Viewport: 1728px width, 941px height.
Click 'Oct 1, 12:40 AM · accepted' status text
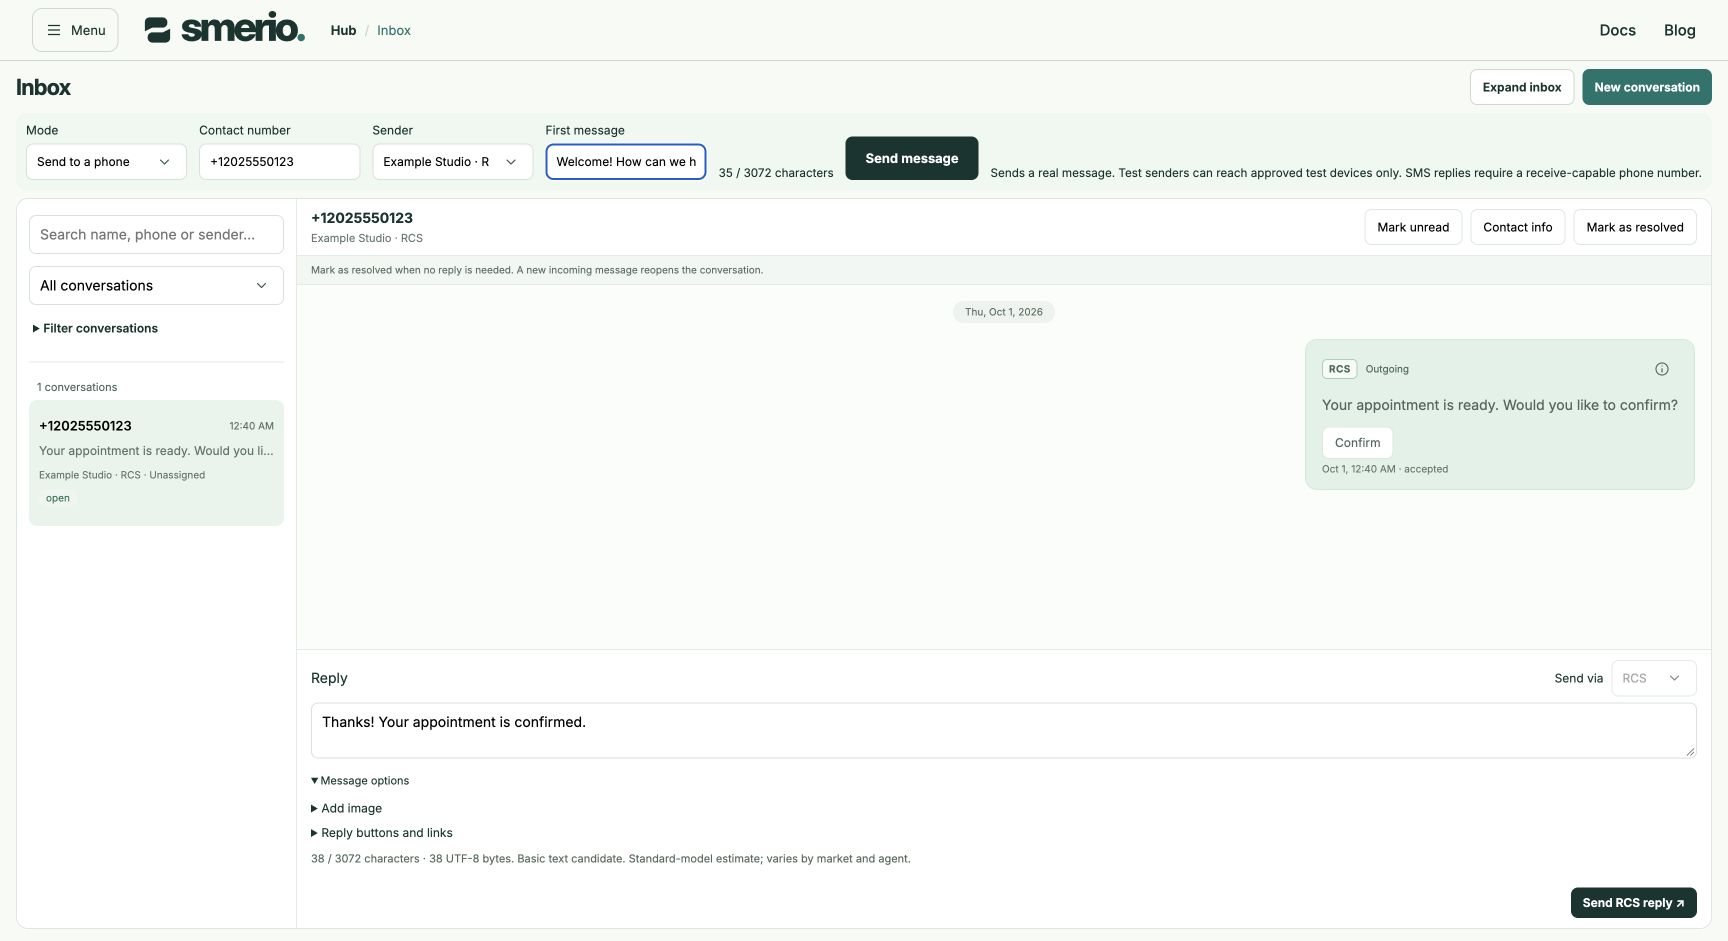1385,469
